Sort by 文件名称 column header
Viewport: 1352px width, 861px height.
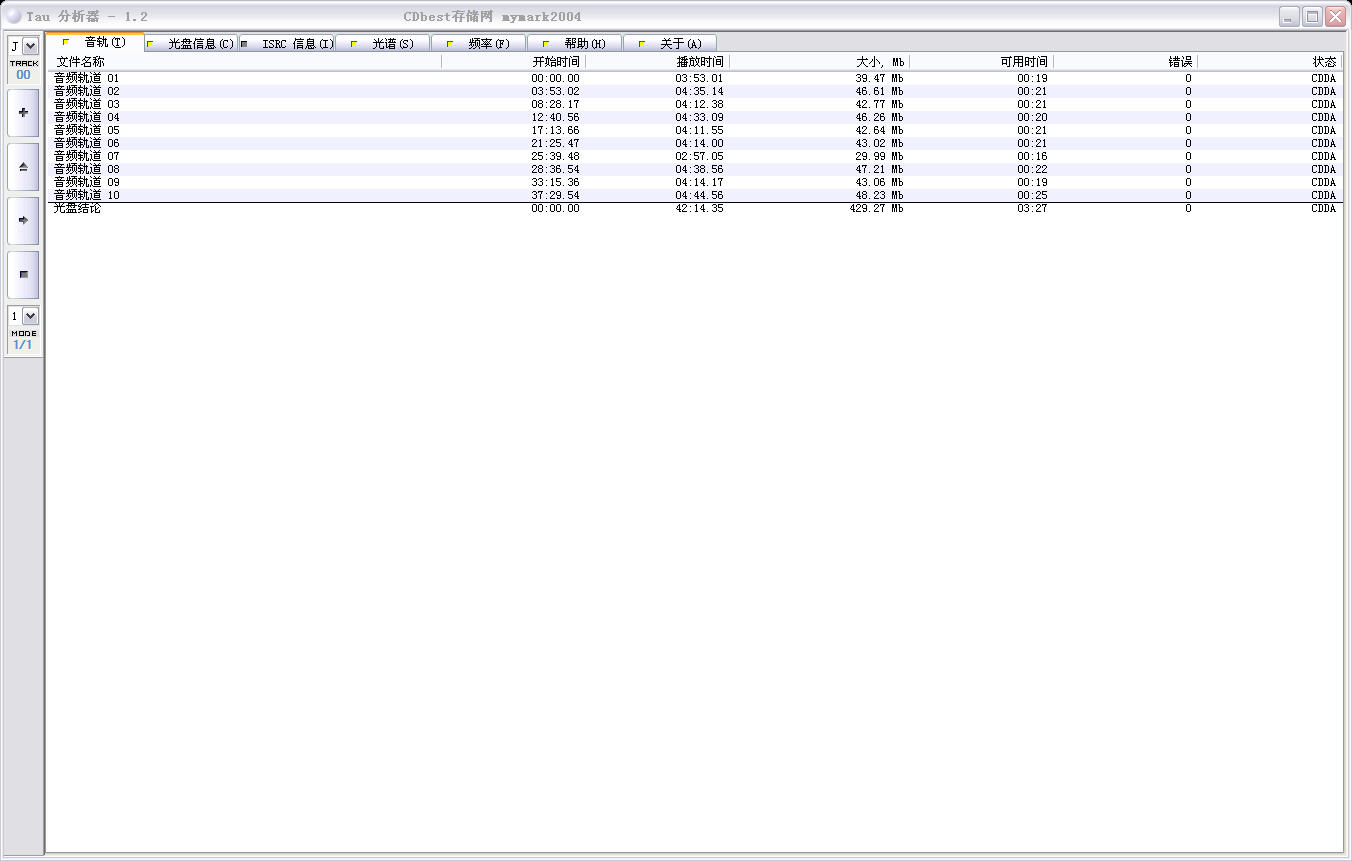[245, 62]
